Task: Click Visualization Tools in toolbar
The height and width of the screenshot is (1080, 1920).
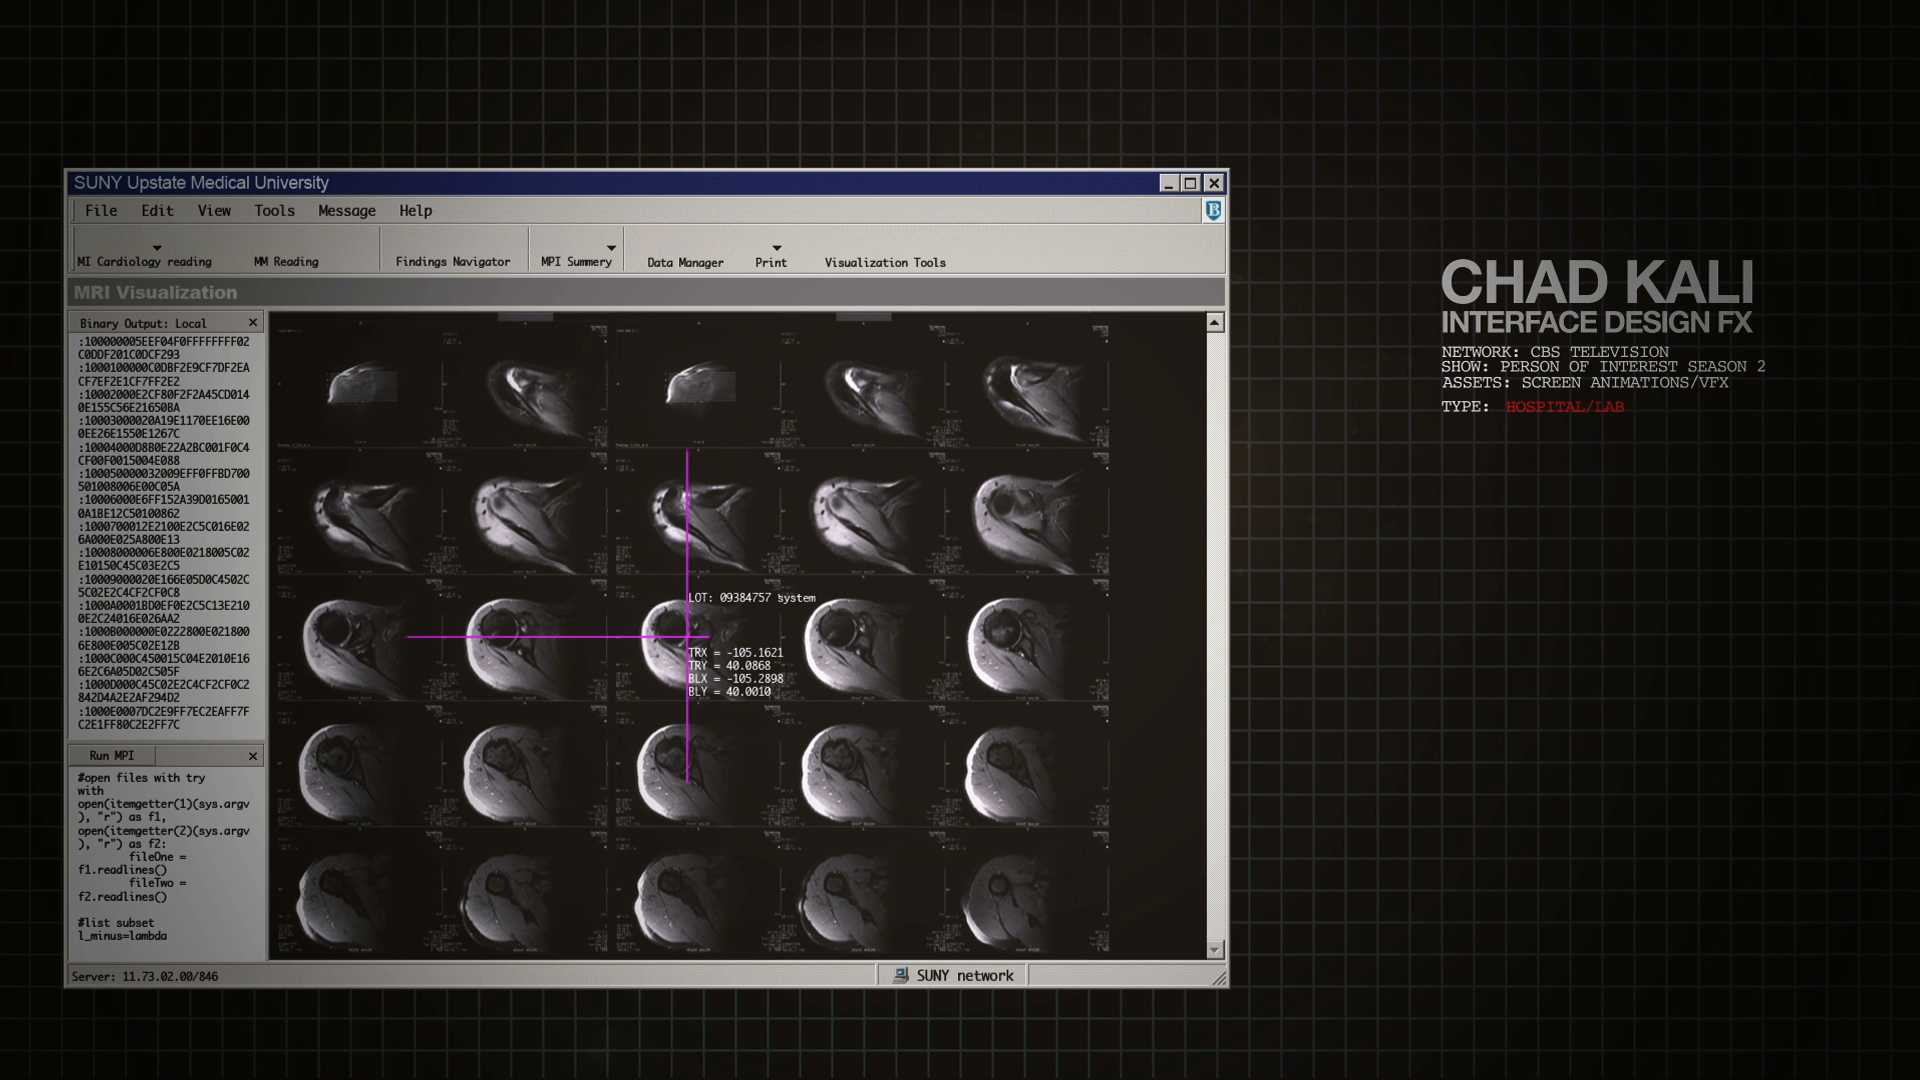Action: 885,262
